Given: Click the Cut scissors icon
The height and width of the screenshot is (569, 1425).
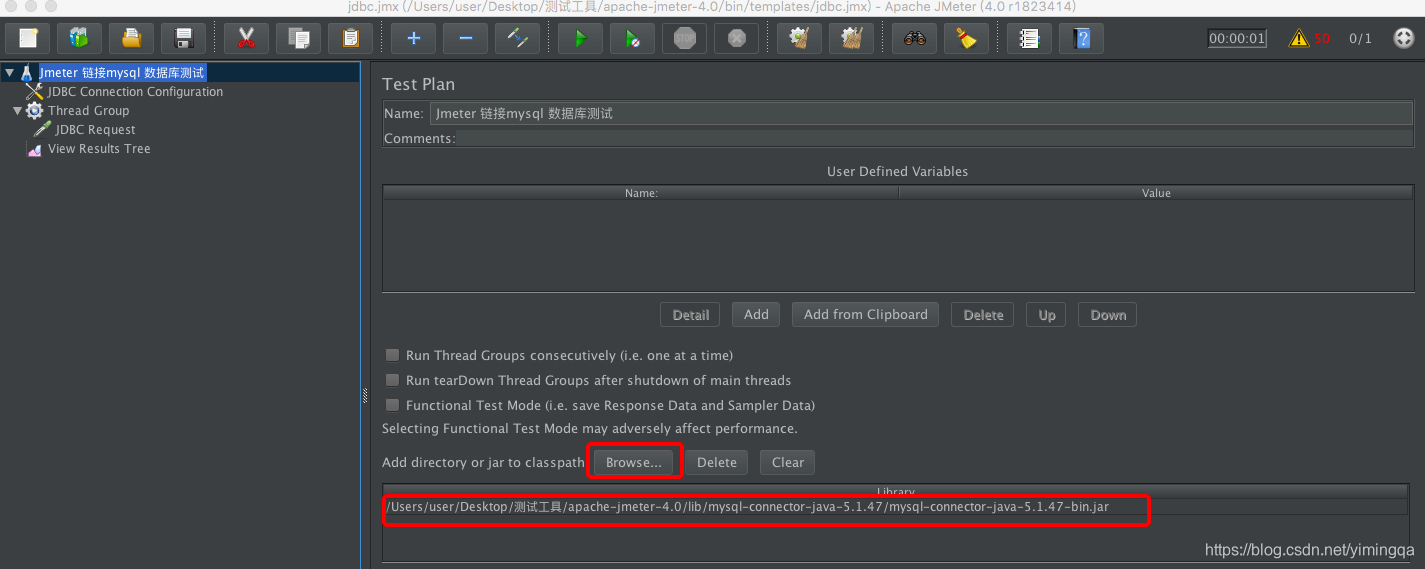Looking at the screenshot, I should (246, 39).
